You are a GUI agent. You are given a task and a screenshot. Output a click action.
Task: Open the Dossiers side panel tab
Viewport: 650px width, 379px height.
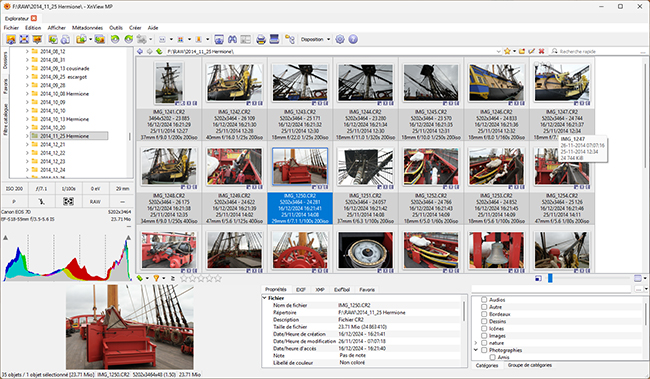(5, 61)
